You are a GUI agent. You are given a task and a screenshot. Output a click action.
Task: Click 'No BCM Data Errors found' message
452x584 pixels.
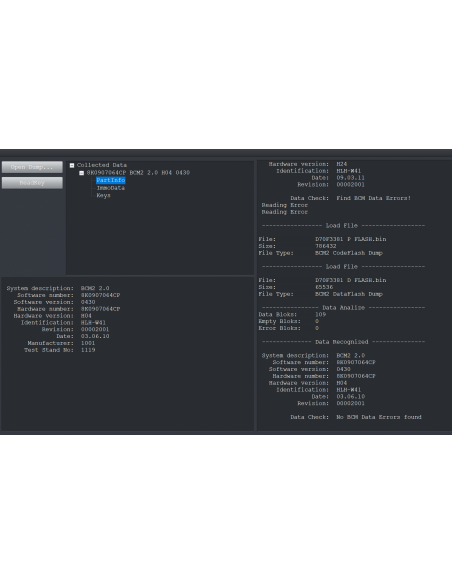[379, 417]
